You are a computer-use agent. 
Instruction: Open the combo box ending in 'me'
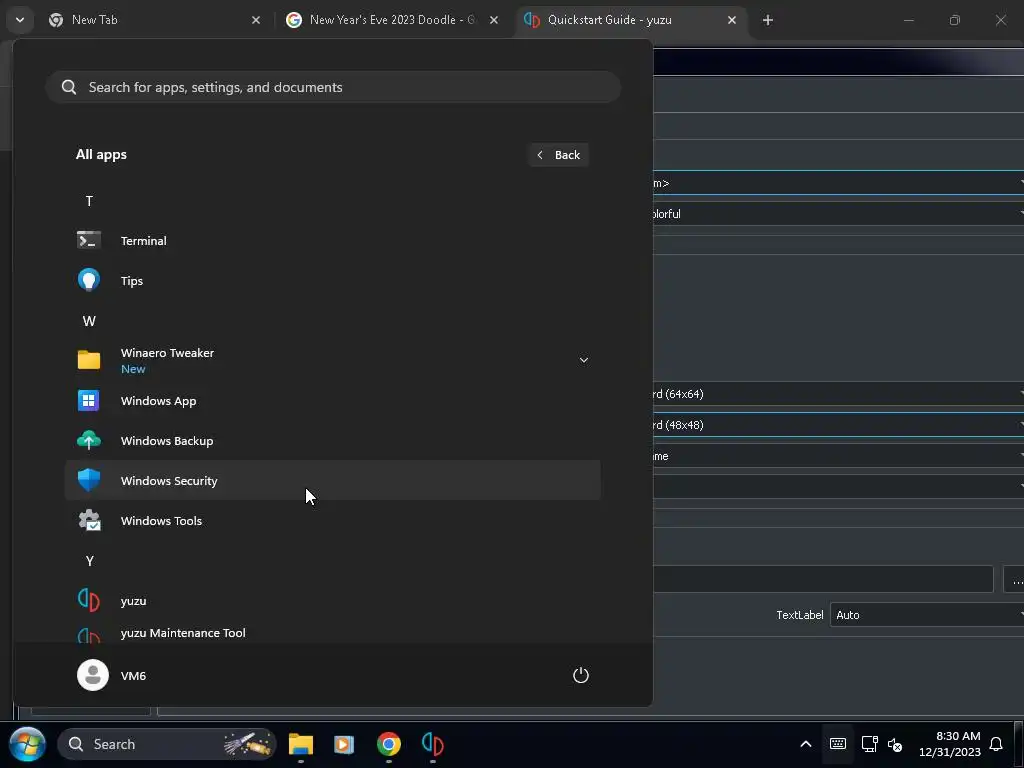tap(839, 456)
